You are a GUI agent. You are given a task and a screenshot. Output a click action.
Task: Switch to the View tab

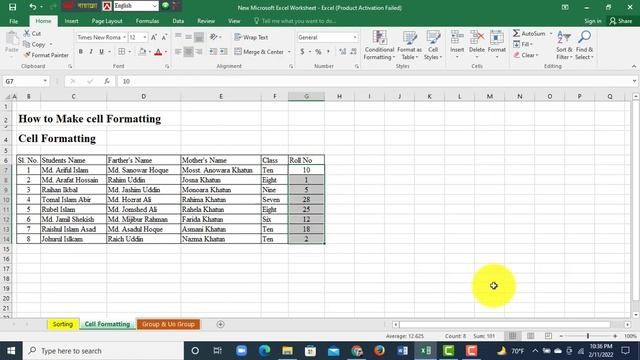(234, 21)
